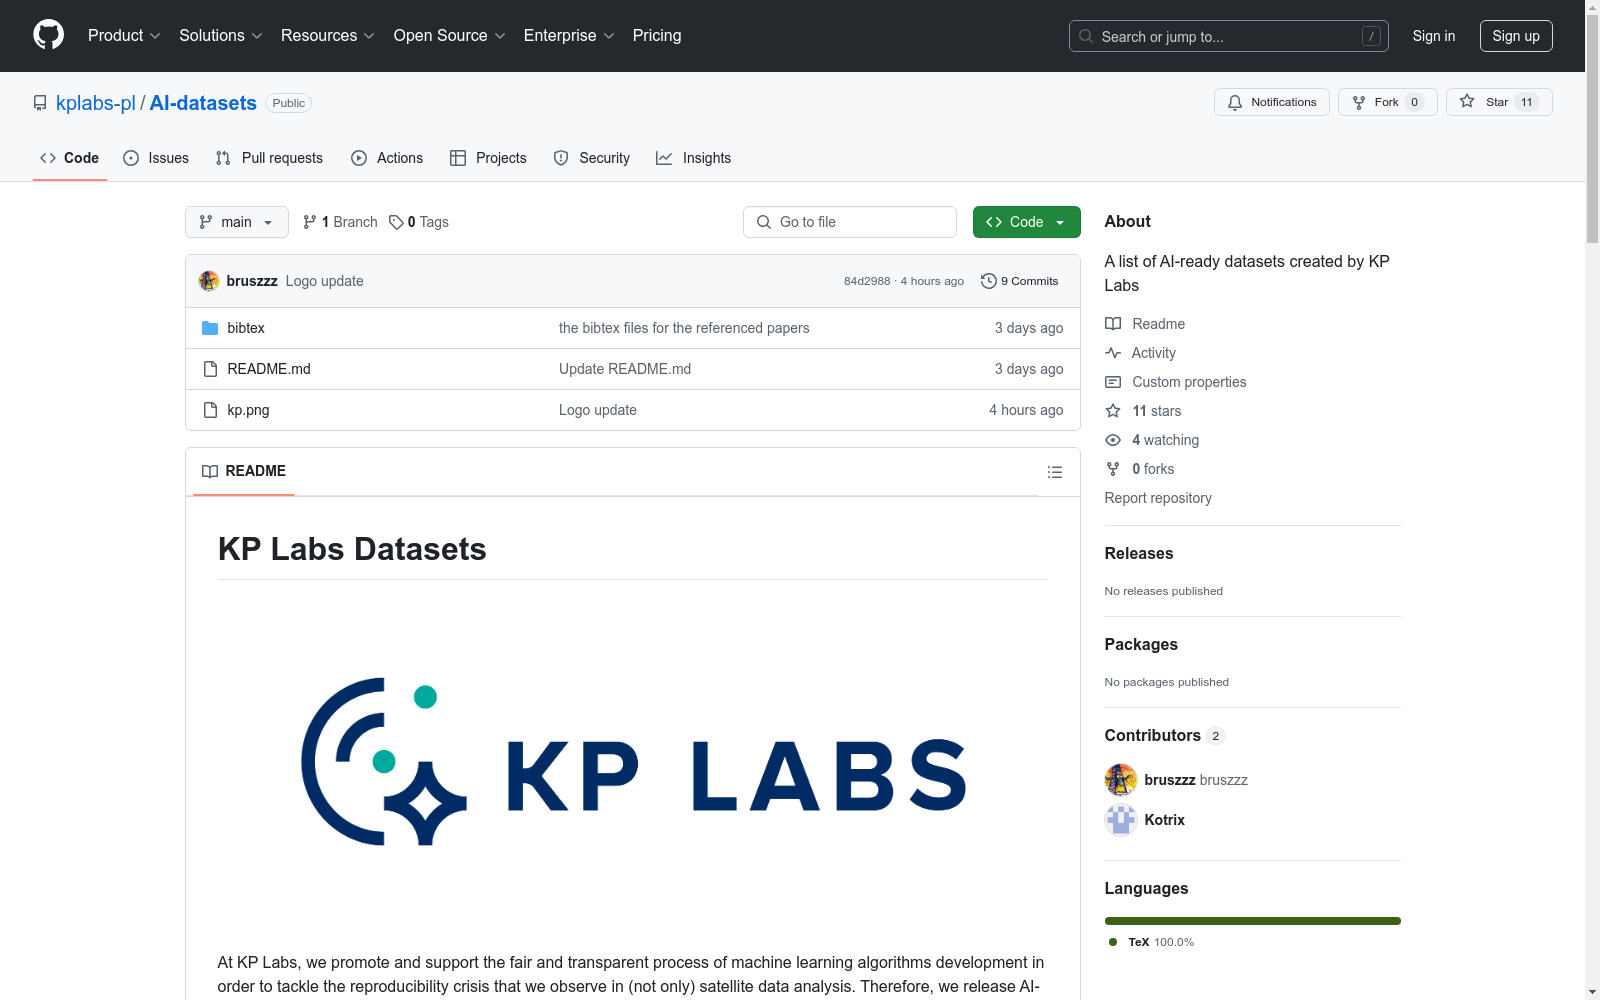Expand the Solutions menu
This screenshot has height=1000, width=1600.
pos(221,36)
